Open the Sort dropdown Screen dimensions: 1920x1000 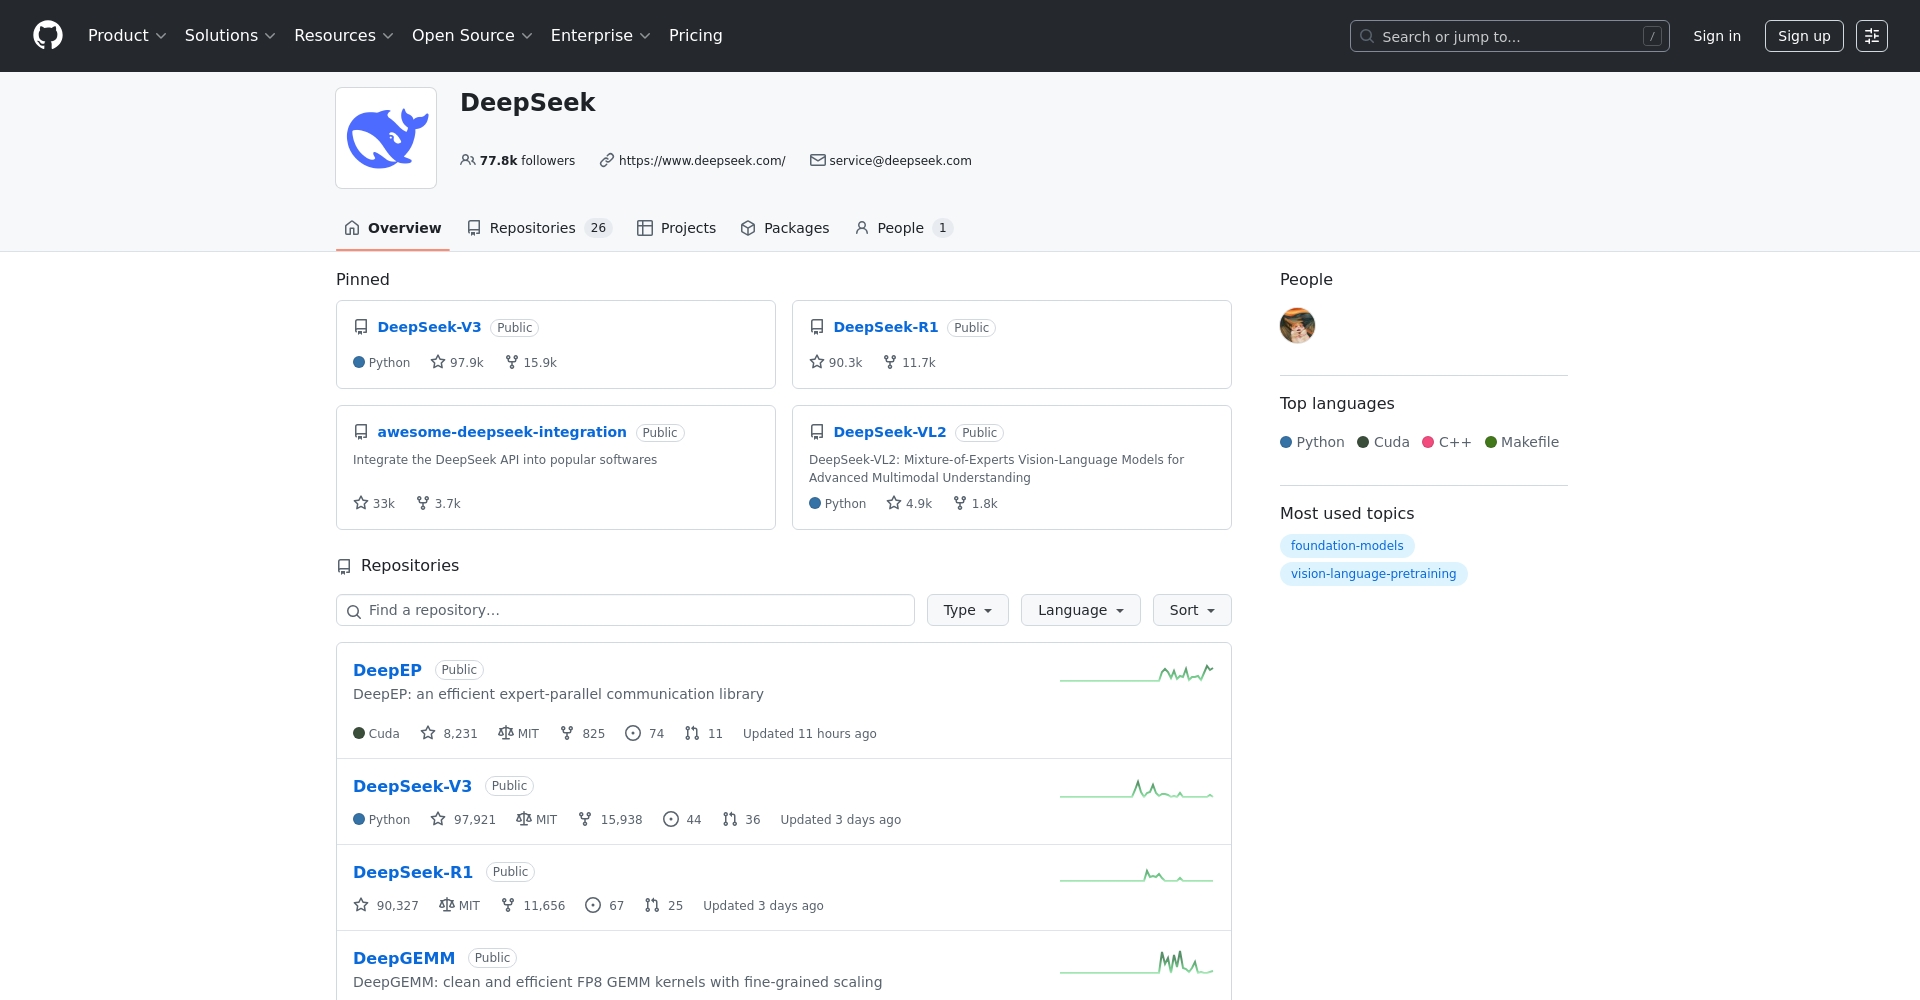click(1192, 610)
